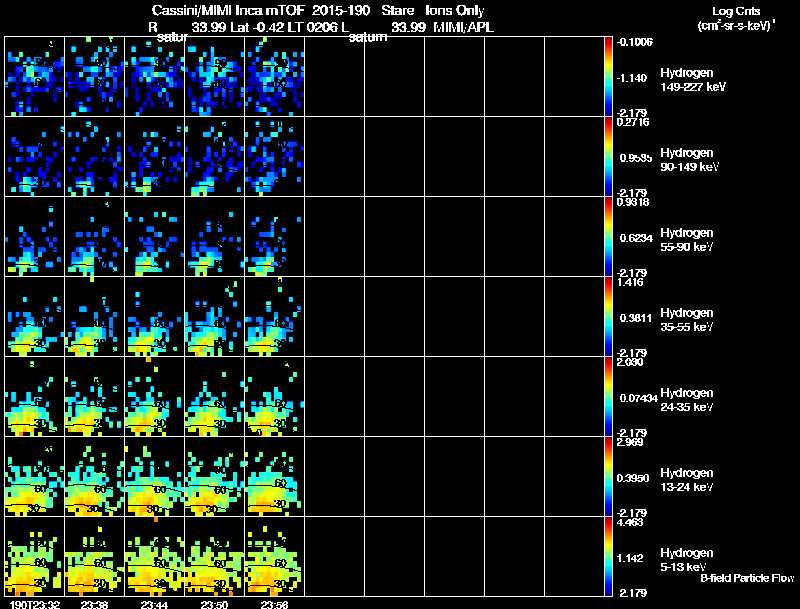Select the 149-227 keV image at 23:44
The image size is (800, 609).
pyautogui.click(x=155, y=77)
